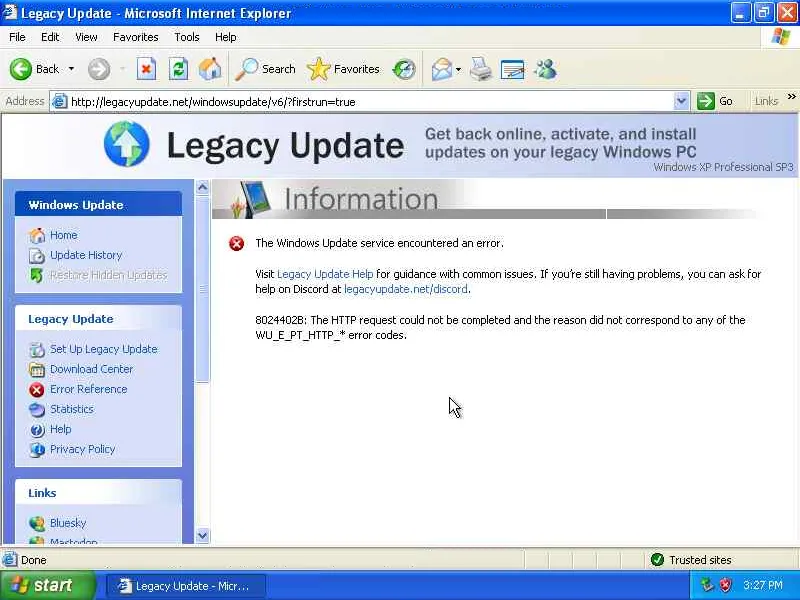Viewport: 800px width, 600px height.
Task: Open the Privacy Policy sidebar link
Action: point(82,449)
